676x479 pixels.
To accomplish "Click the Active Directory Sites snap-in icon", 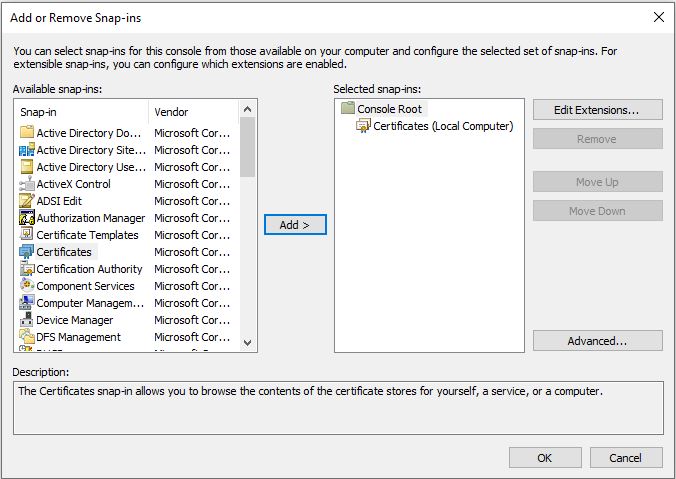I will 27,149.
